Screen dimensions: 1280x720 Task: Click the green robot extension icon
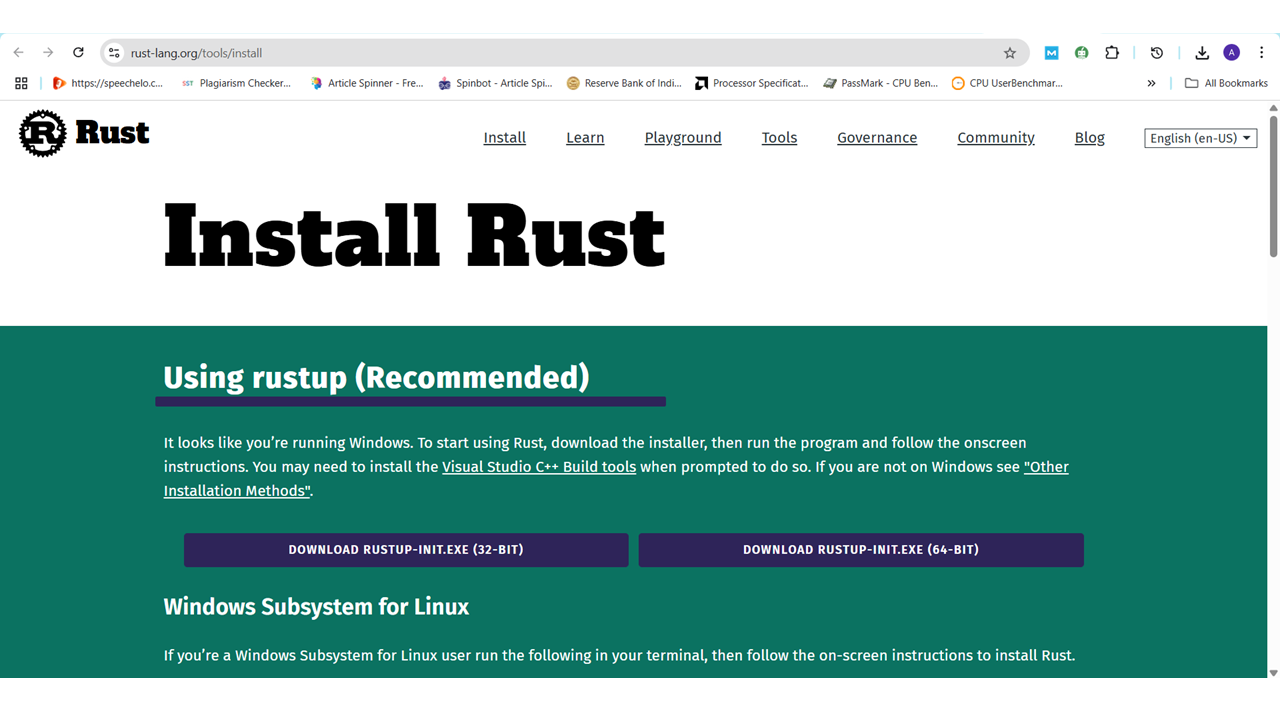point(1081,53)
